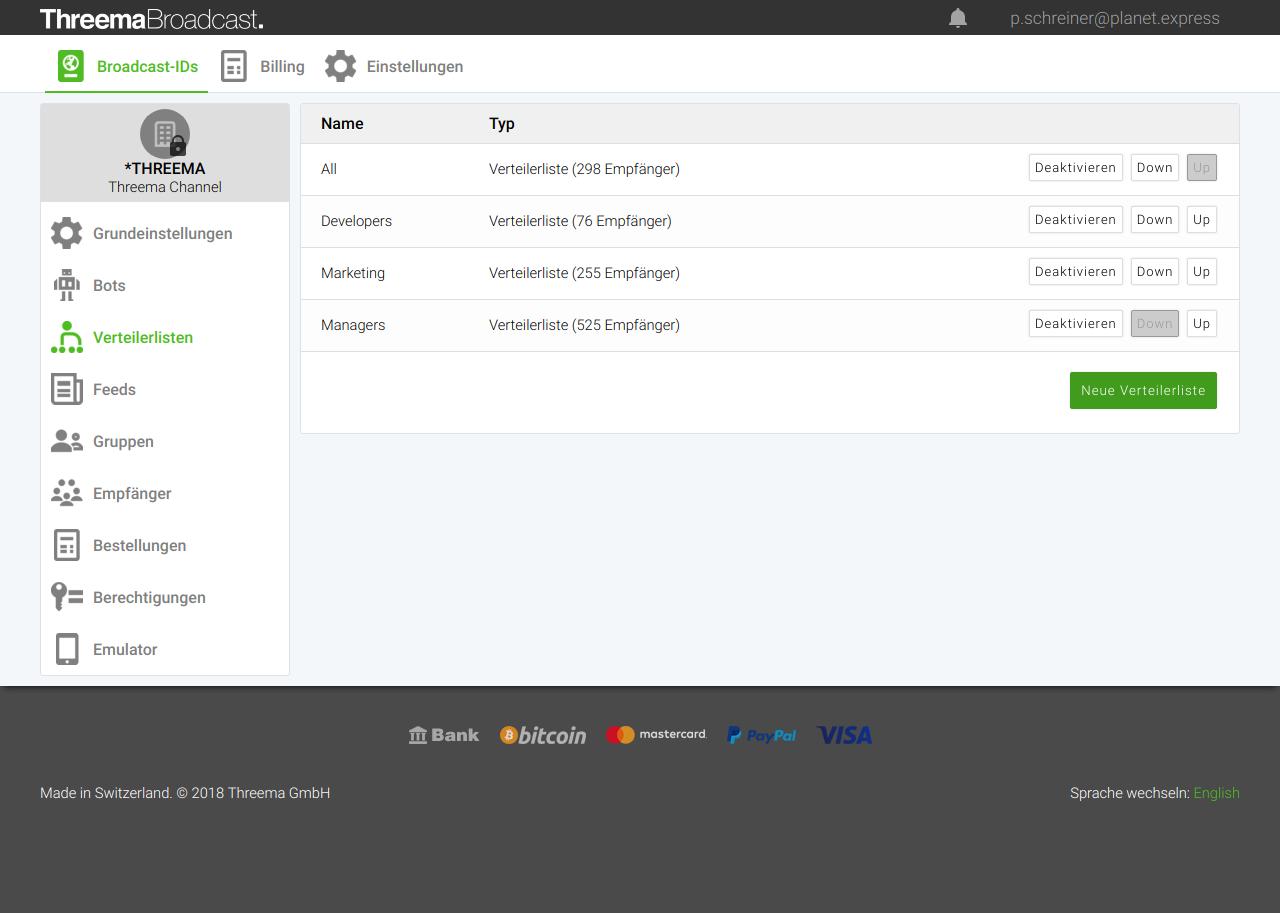Switch language to English

click(1216, 793)
